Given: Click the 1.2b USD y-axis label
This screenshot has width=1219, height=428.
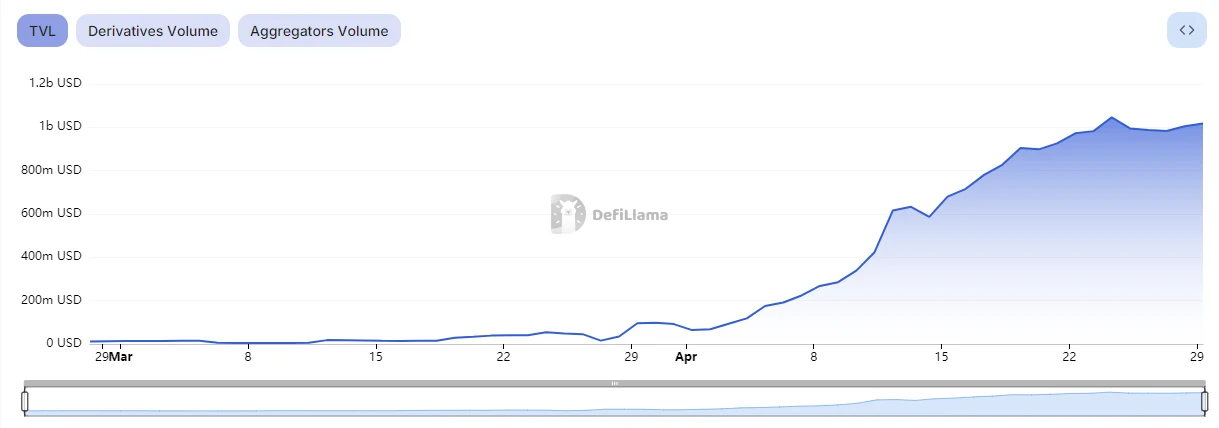Looking at the screenshot, I should pos(55,83).
